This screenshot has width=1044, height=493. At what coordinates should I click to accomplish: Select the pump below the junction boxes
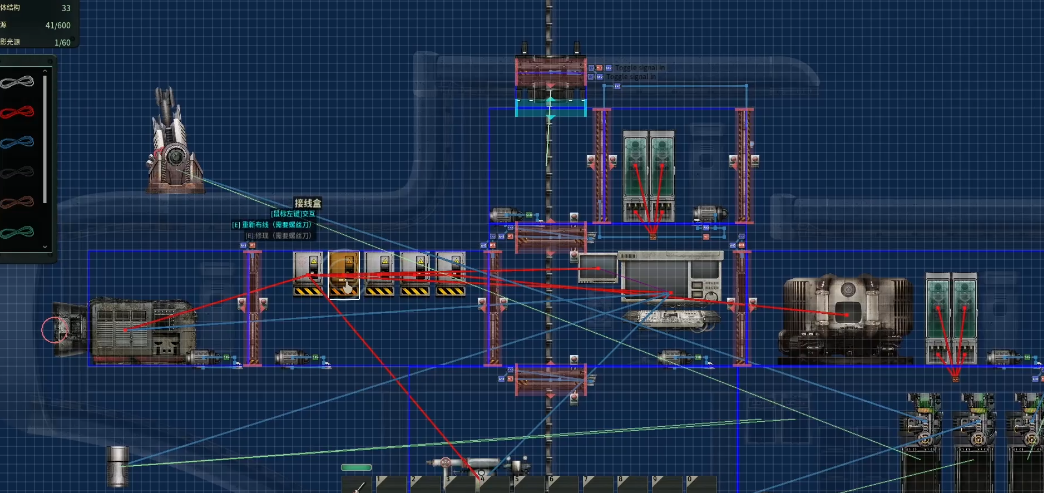click(x=293, y=358)
